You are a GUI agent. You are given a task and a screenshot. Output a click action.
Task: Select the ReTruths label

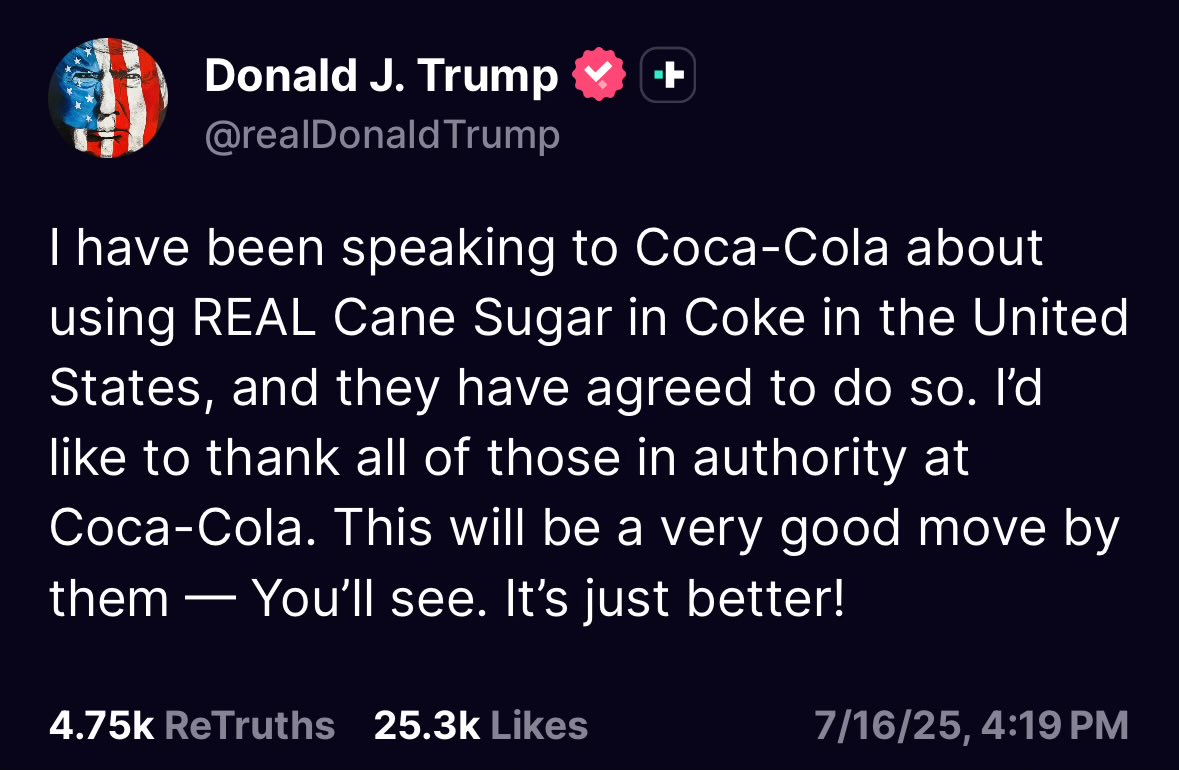point(248,725)
